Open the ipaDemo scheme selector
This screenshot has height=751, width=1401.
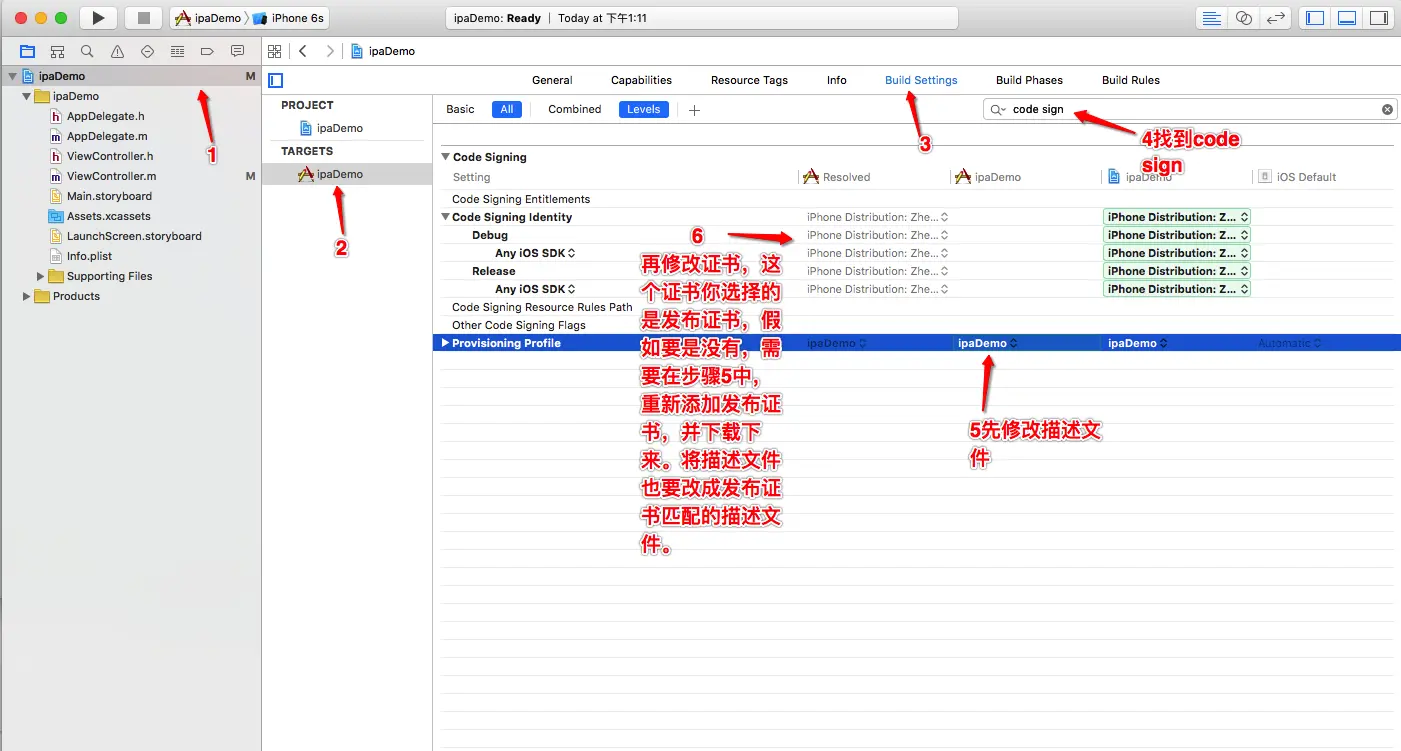(209, 18)
